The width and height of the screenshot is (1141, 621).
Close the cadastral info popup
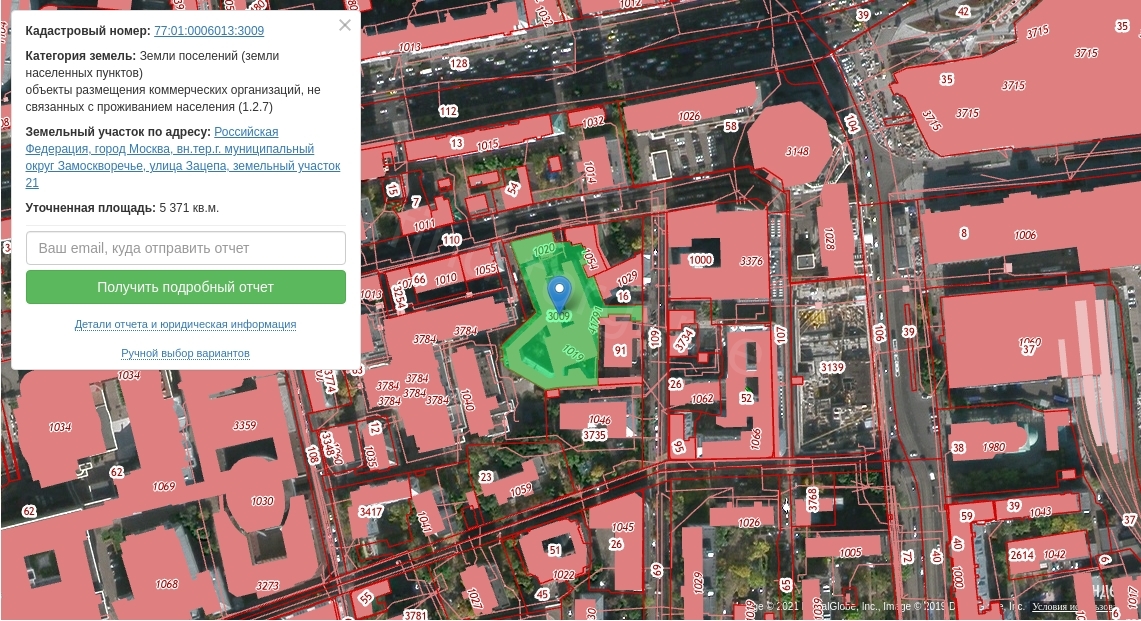point(345,25)
